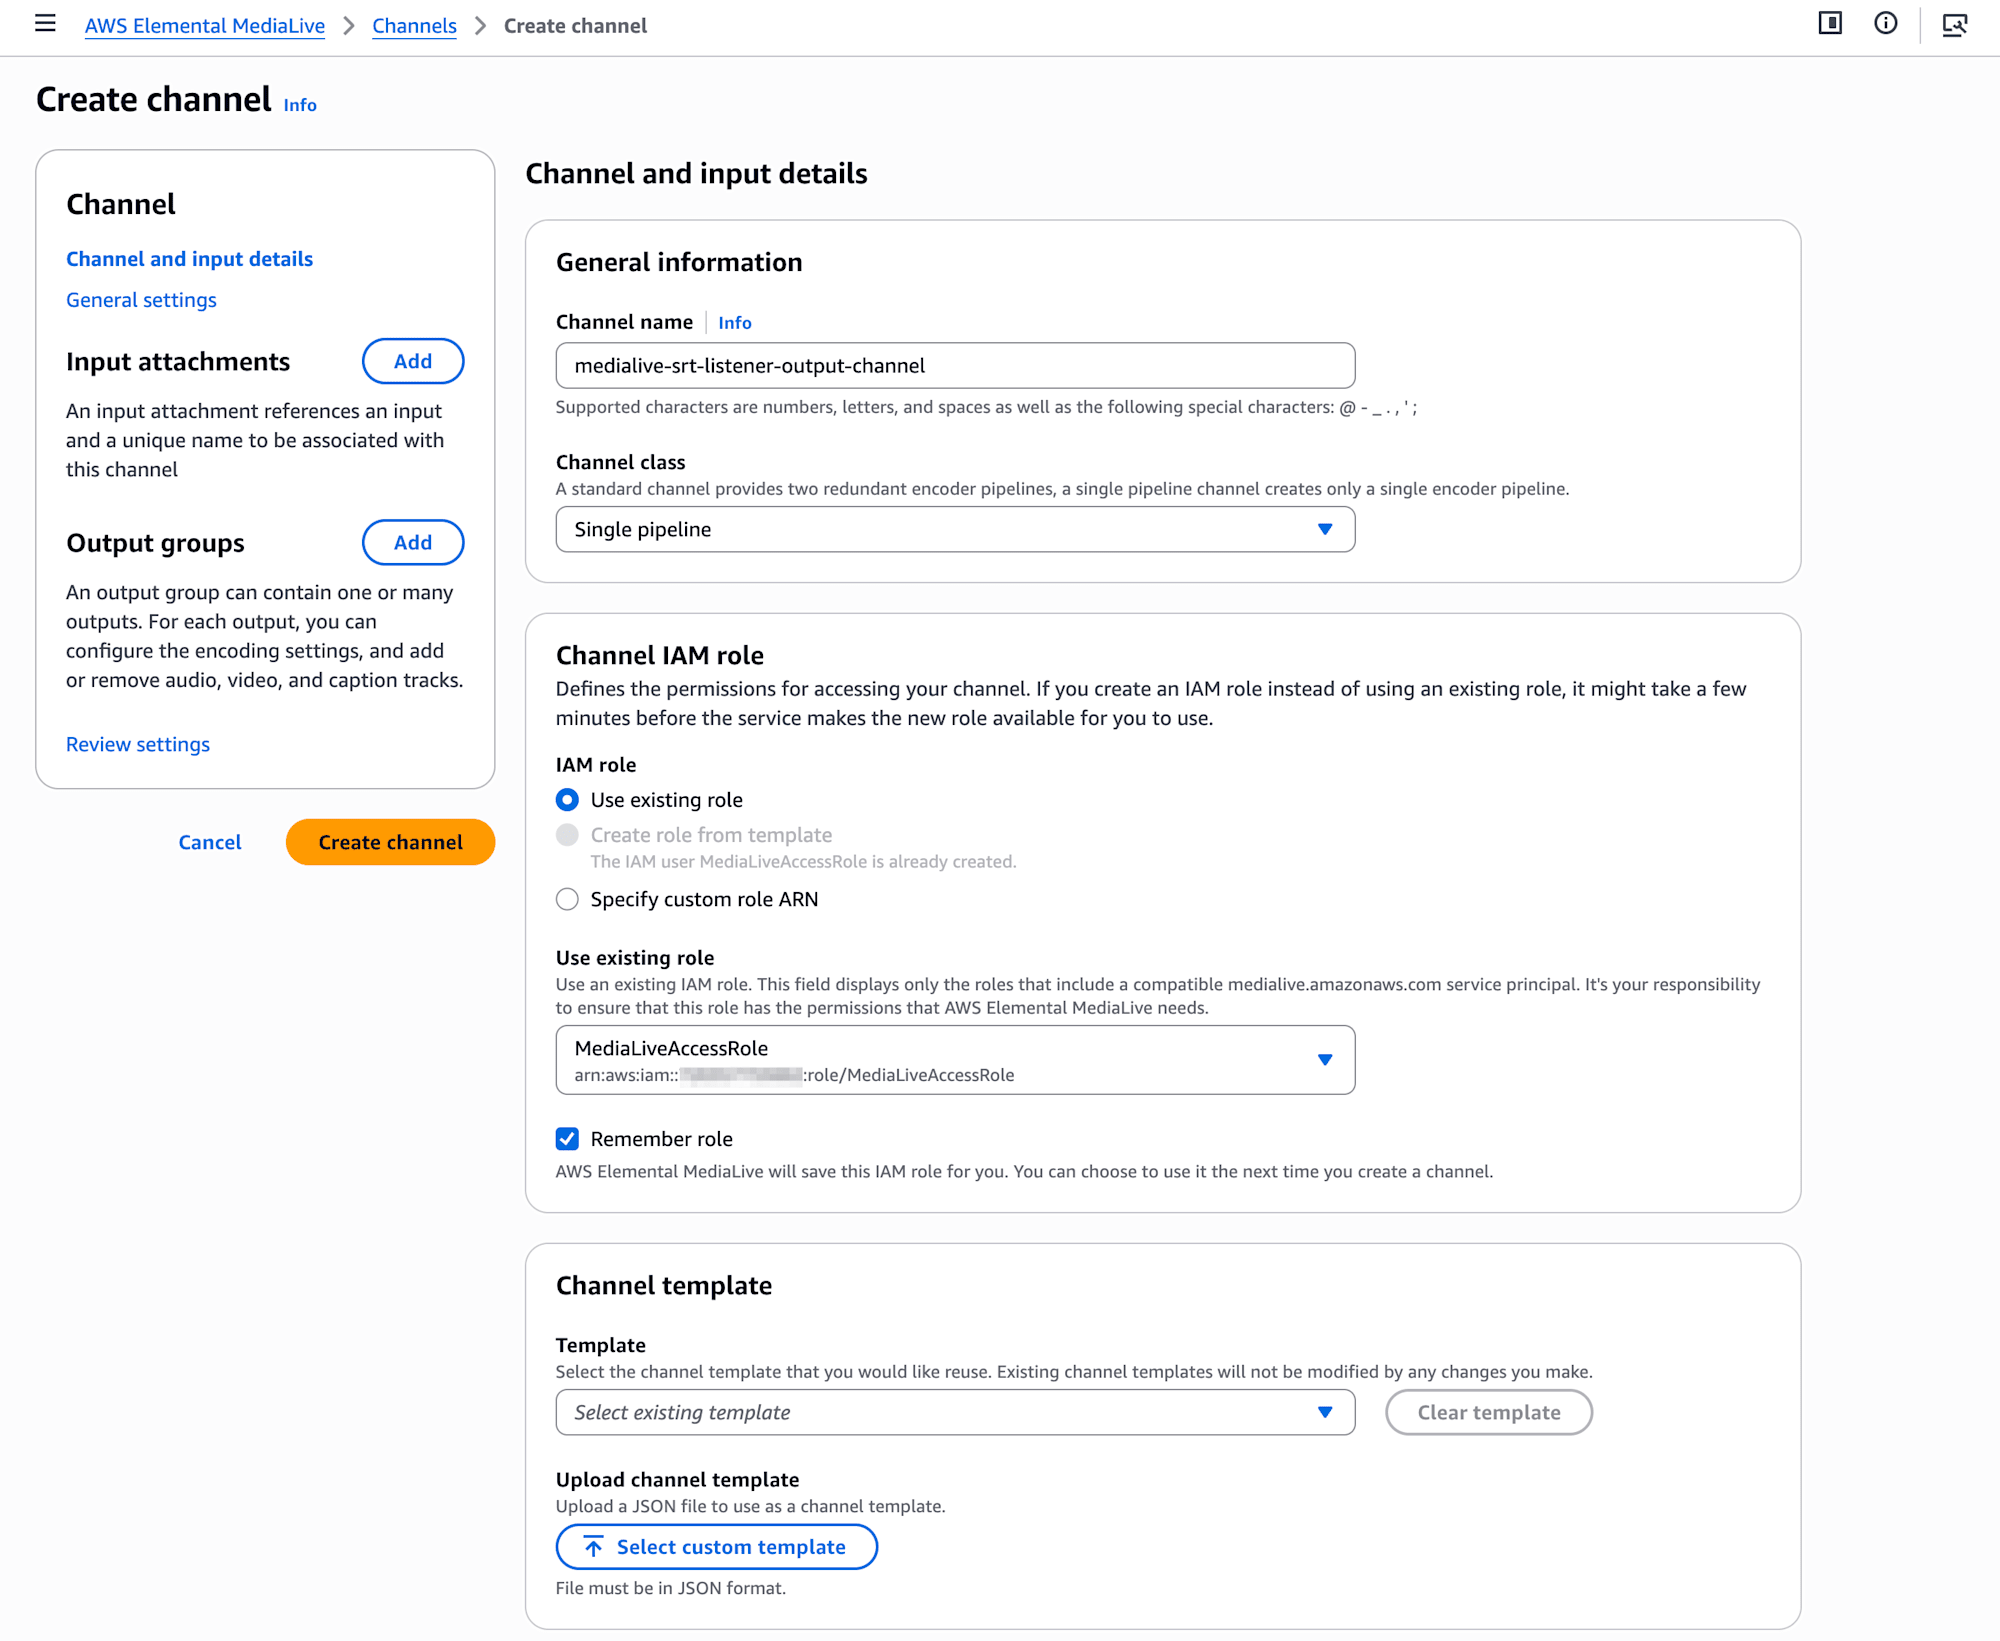Open the Channels breadcrumb link
This screenshot has width=2000, height=1641.
pos(414,26)
